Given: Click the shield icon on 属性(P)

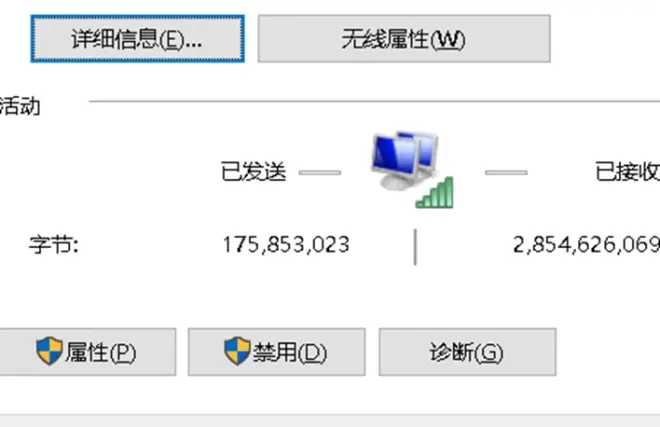Looking at the screenshot, I should [x=49, y=351].
